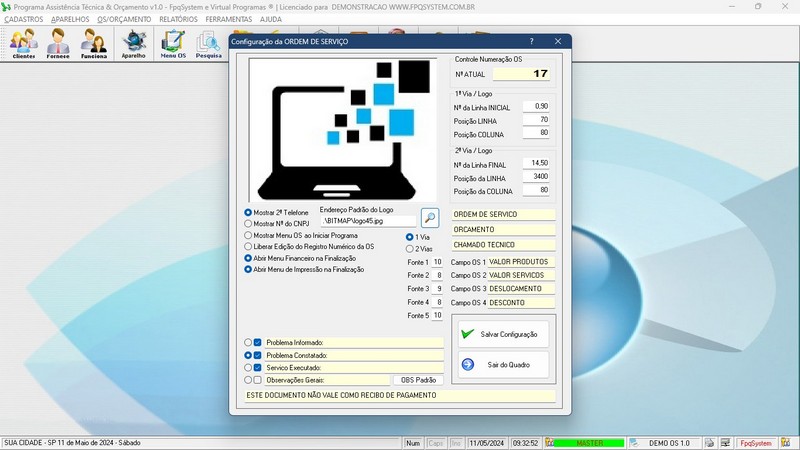This screenshot has height=450, width=800.
Task: Click the dialog help question mark
Action: [531, 41]
